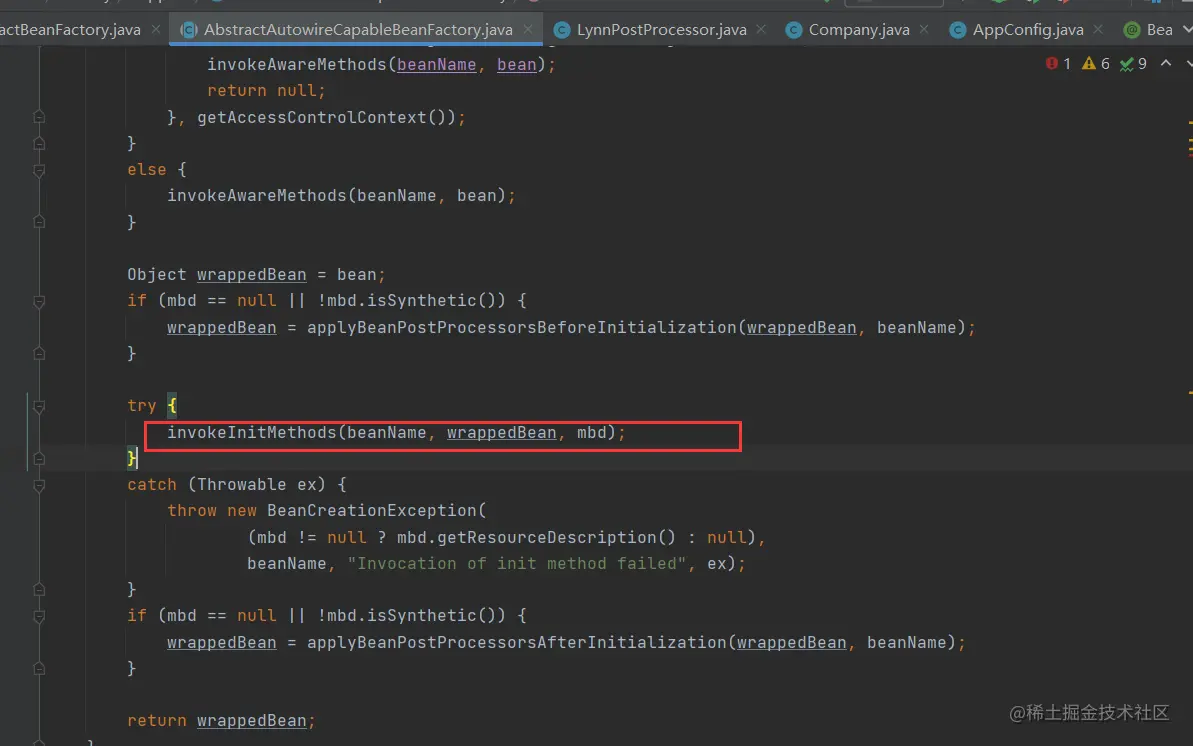
Task: Click invokeAwareMethods inside the else block
Action: (257, 196)
